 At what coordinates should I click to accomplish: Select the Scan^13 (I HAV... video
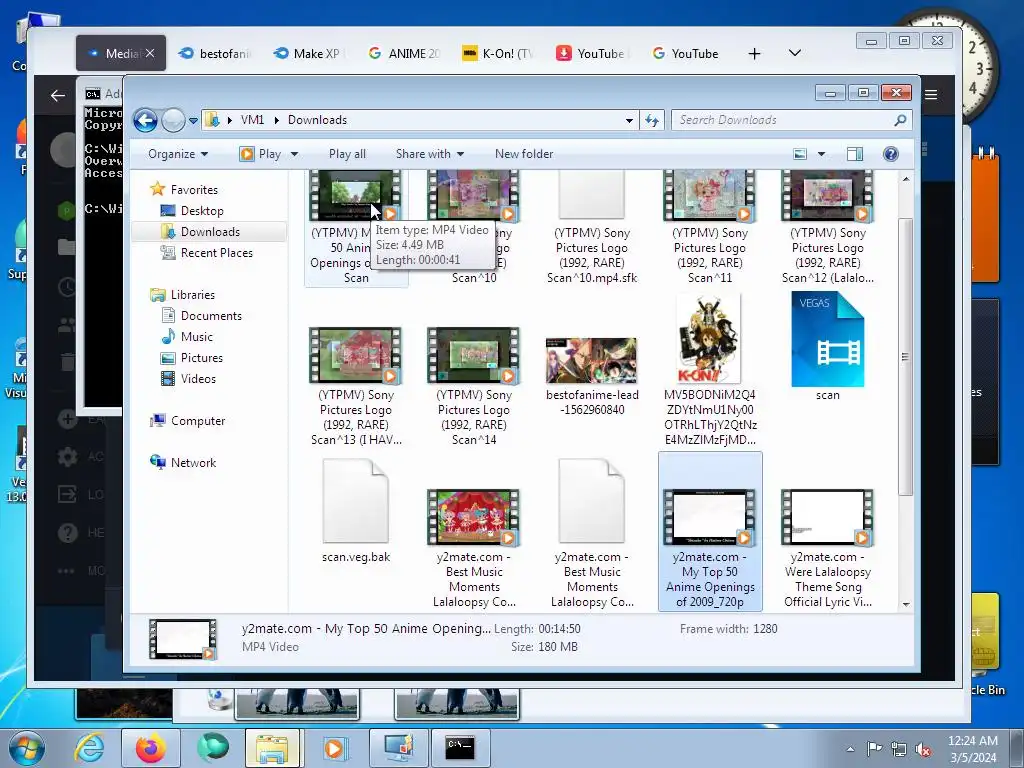point(356,385)
